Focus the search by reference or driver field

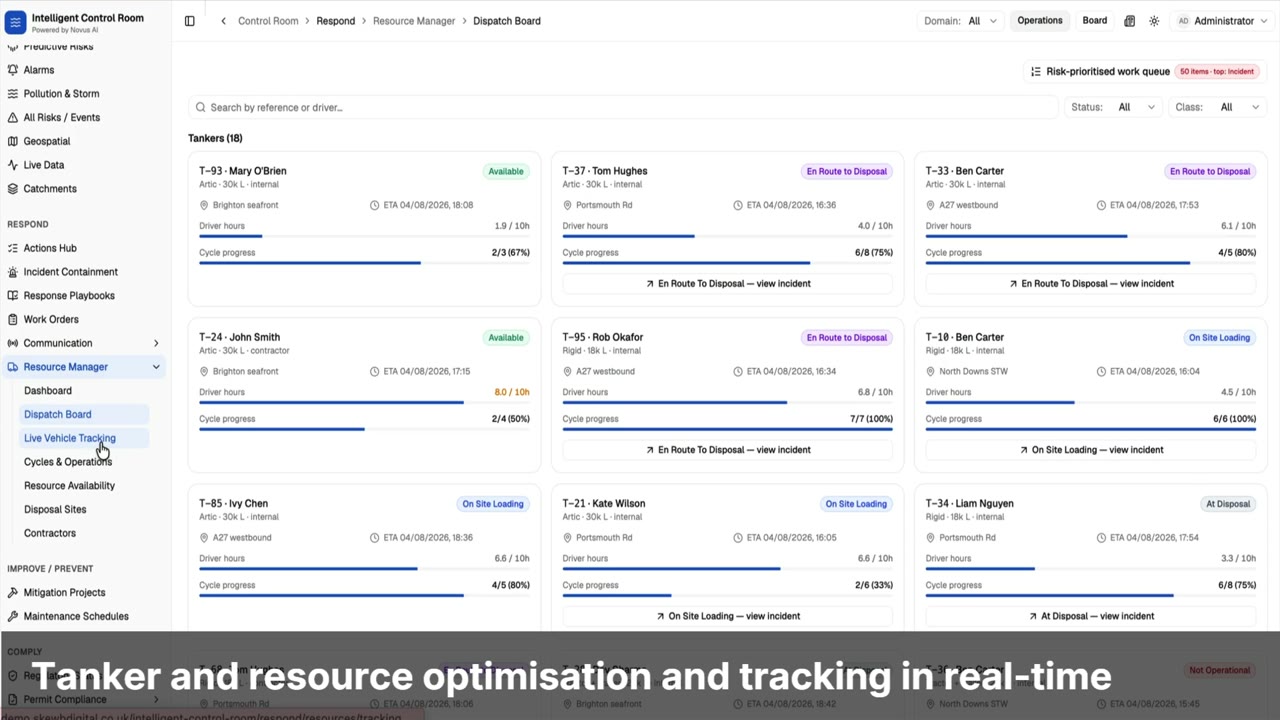(x=623, y=107)
